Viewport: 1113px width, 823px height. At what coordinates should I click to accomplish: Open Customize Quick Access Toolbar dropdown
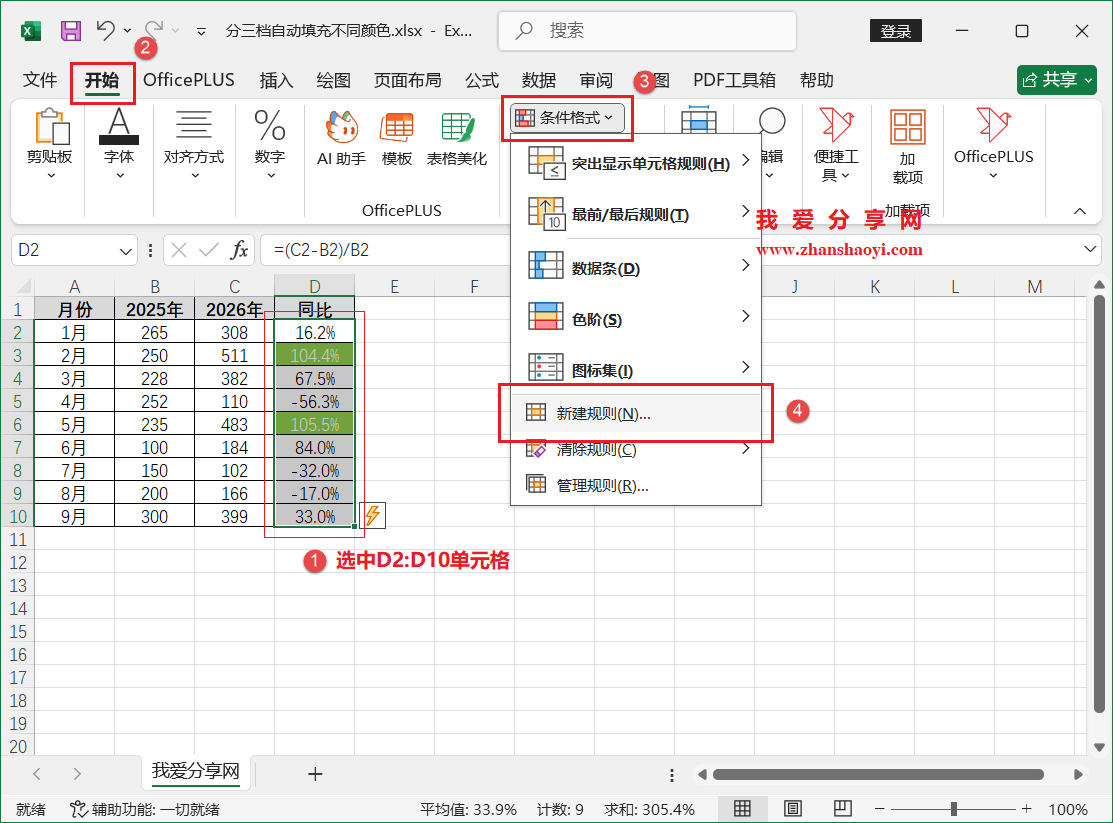[x=202, y=31]
